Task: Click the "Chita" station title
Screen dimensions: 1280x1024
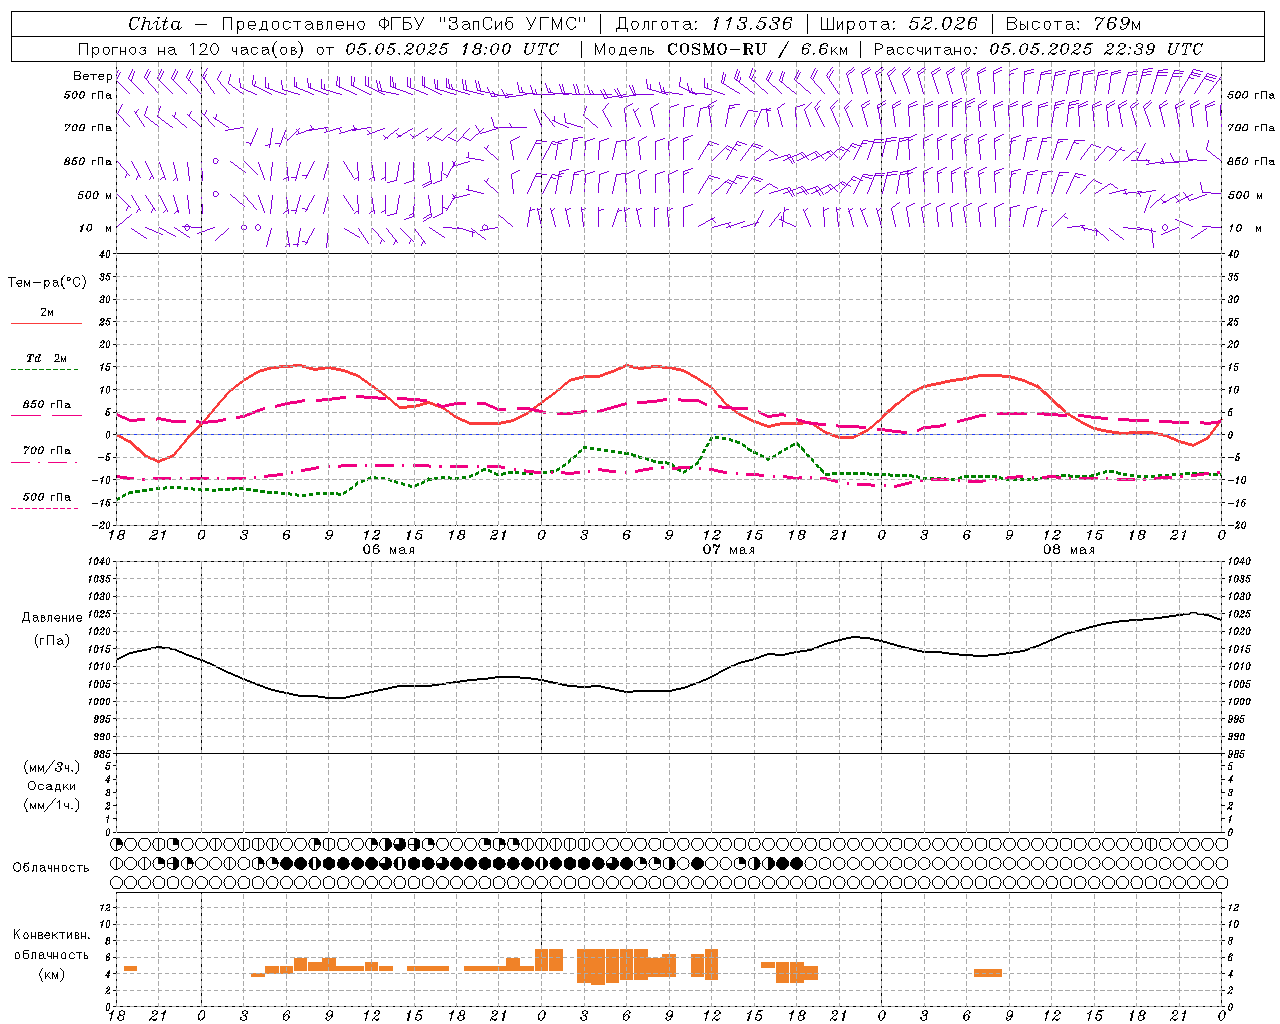Action: 155,24
